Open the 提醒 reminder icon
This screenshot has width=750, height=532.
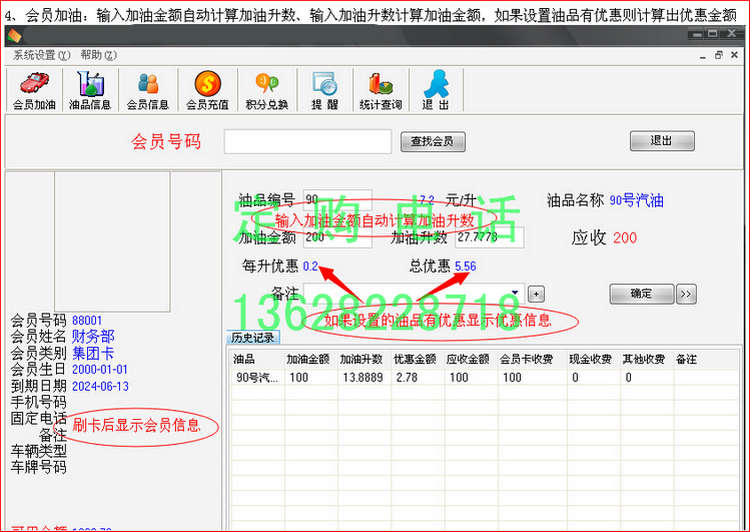pos(325,90)
